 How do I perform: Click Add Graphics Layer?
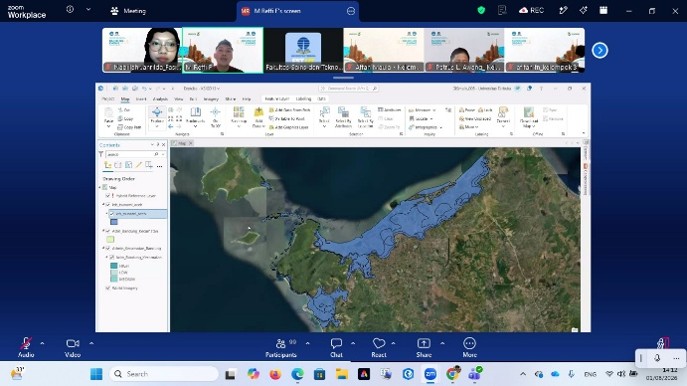(289, 127)
